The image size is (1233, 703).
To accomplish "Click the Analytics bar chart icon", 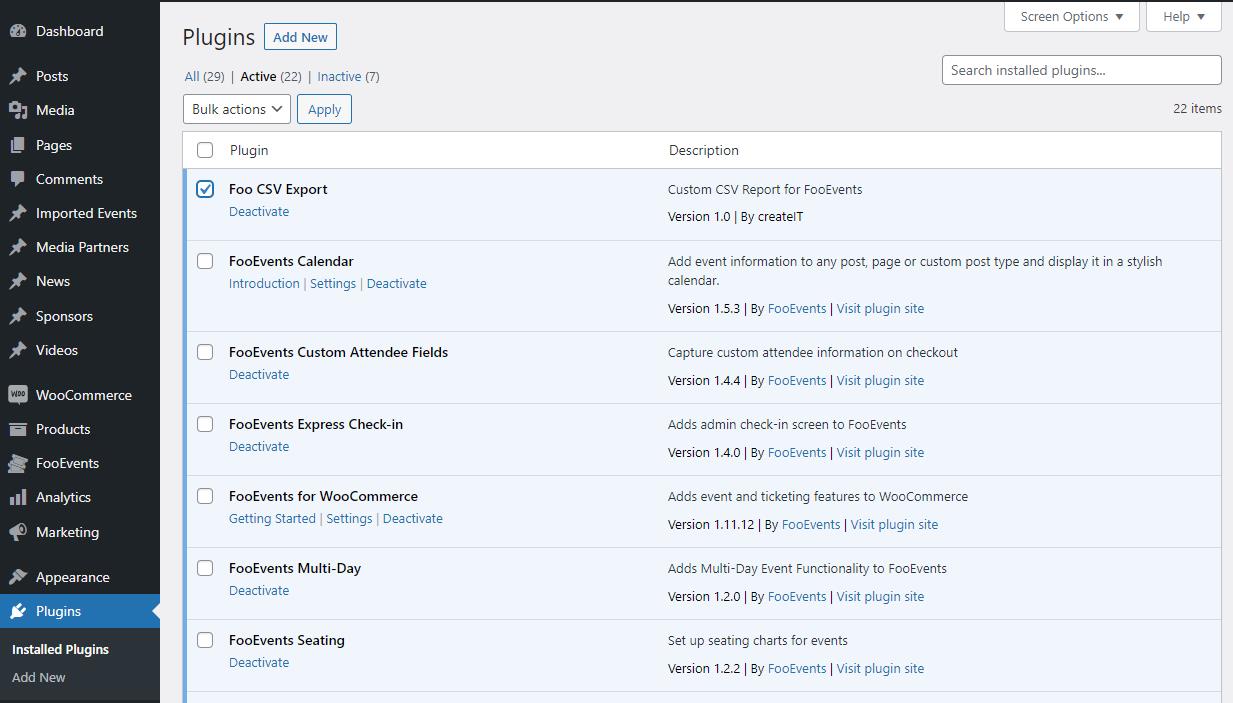I will click(x=17, y=497).
